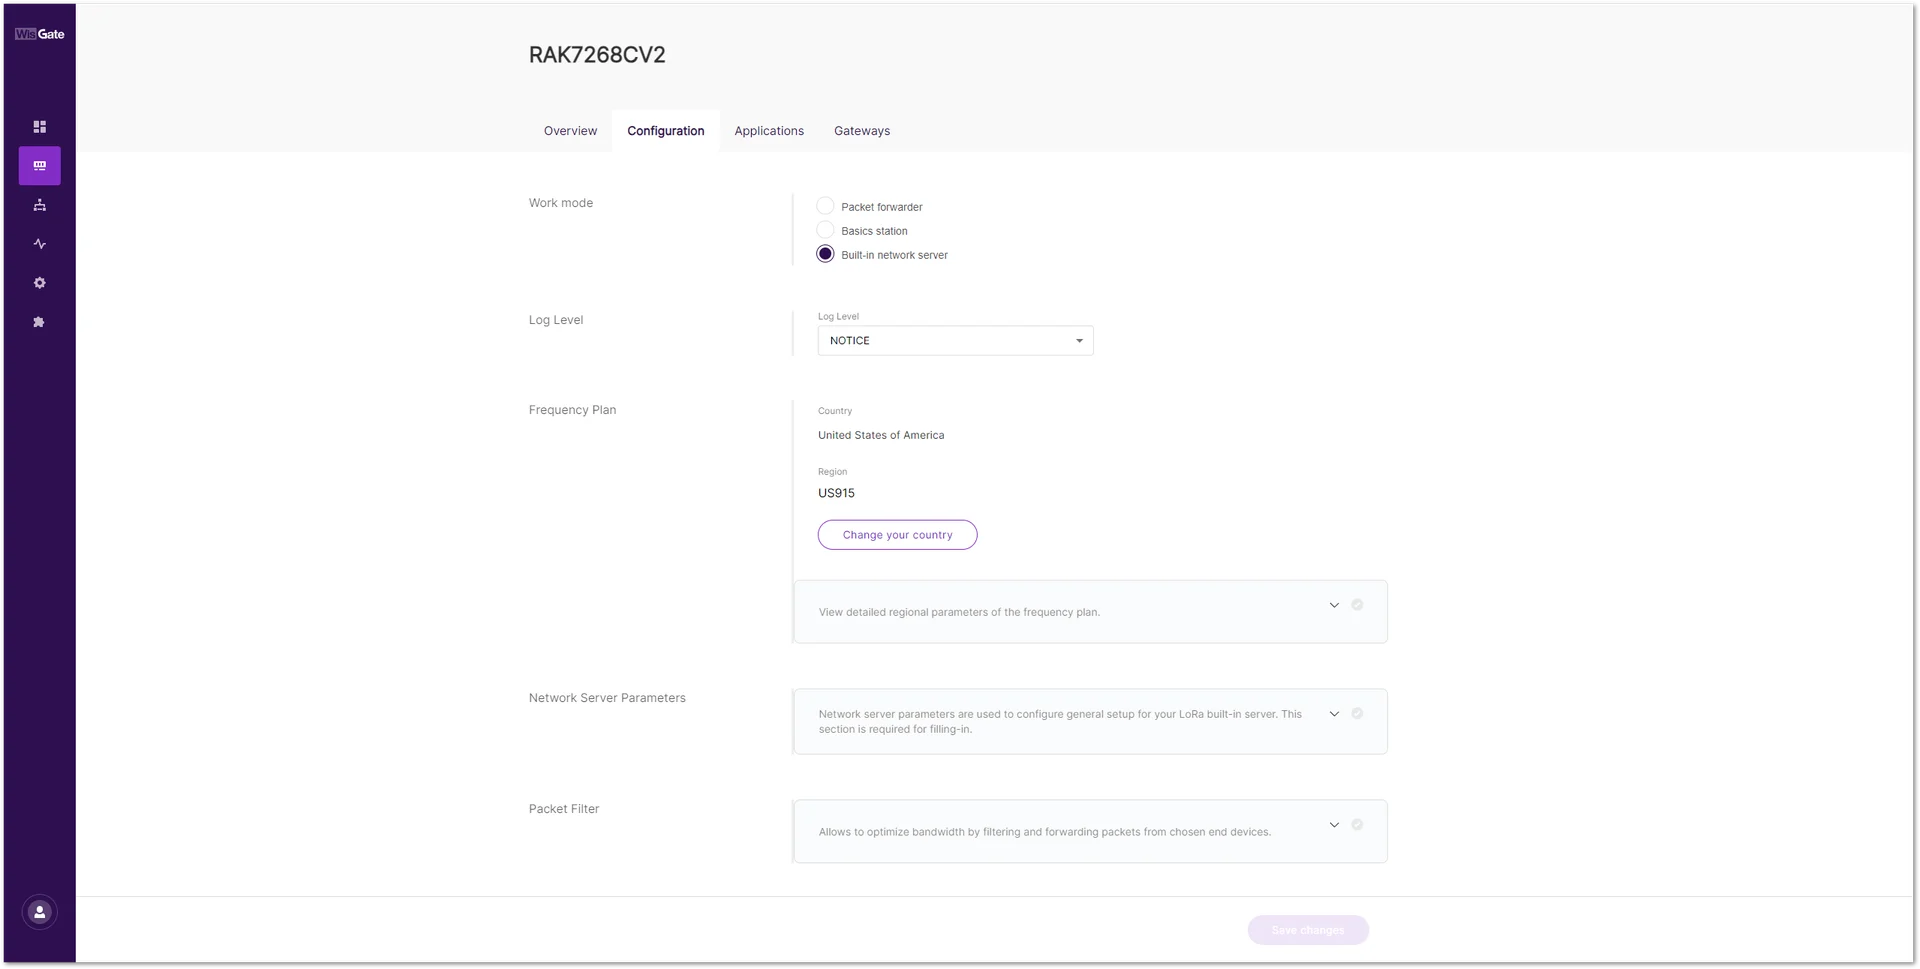This screenshot has height=969, width=1920.
Task: Select the LoRa network icon in sidebar
Action: pyautogui.click(x=40, y=166)
